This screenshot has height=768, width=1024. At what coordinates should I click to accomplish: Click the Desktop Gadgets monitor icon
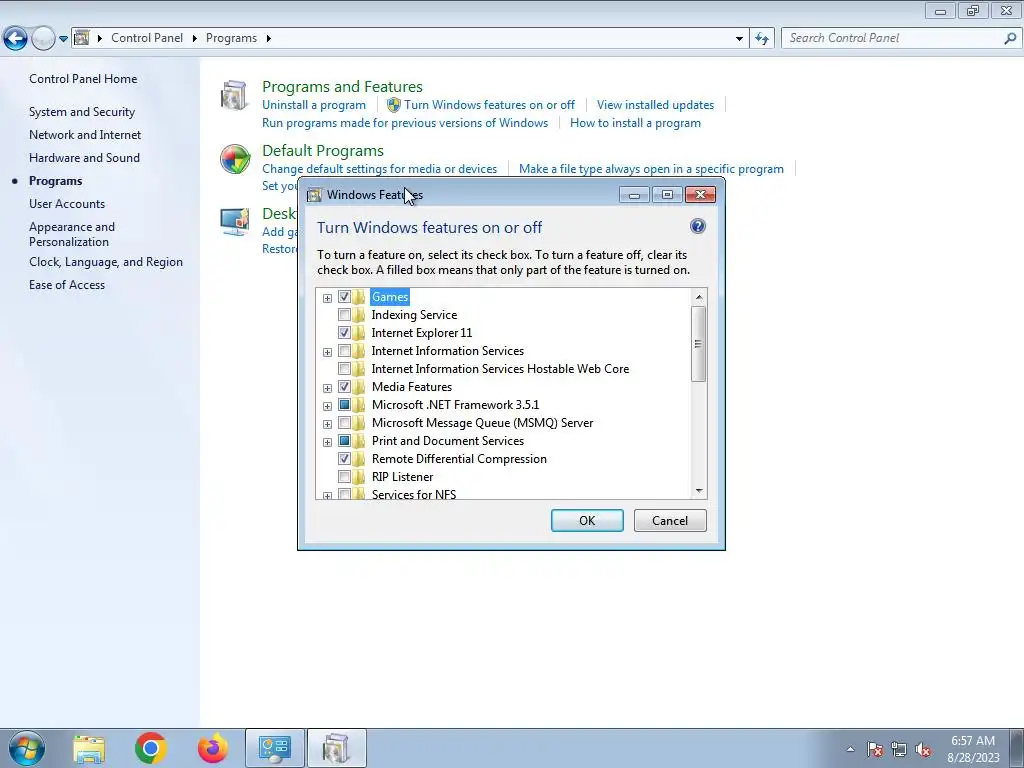pyautogui.click(x=234, y=222)
